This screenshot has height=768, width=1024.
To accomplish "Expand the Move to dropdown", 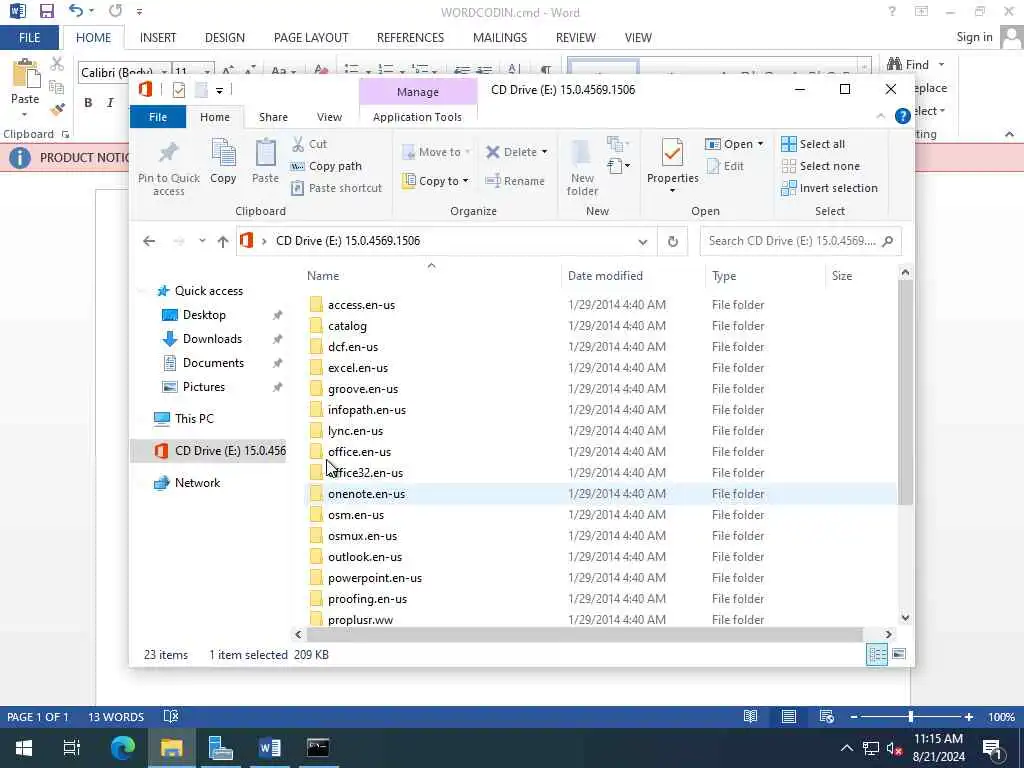I will click(468, 152).
